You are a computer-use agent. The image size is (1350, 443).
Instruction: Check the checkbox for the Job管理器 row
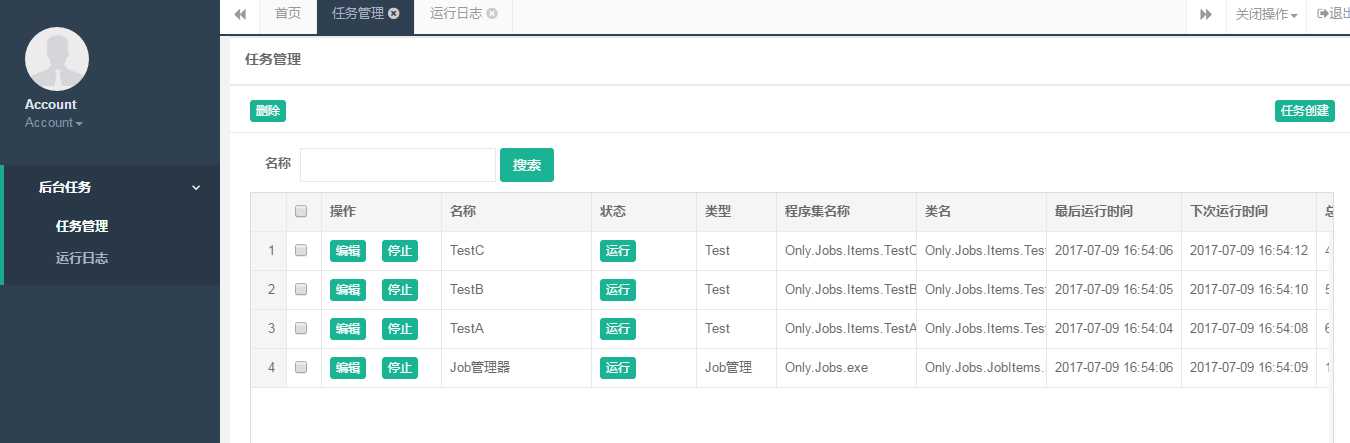(301, 367)
